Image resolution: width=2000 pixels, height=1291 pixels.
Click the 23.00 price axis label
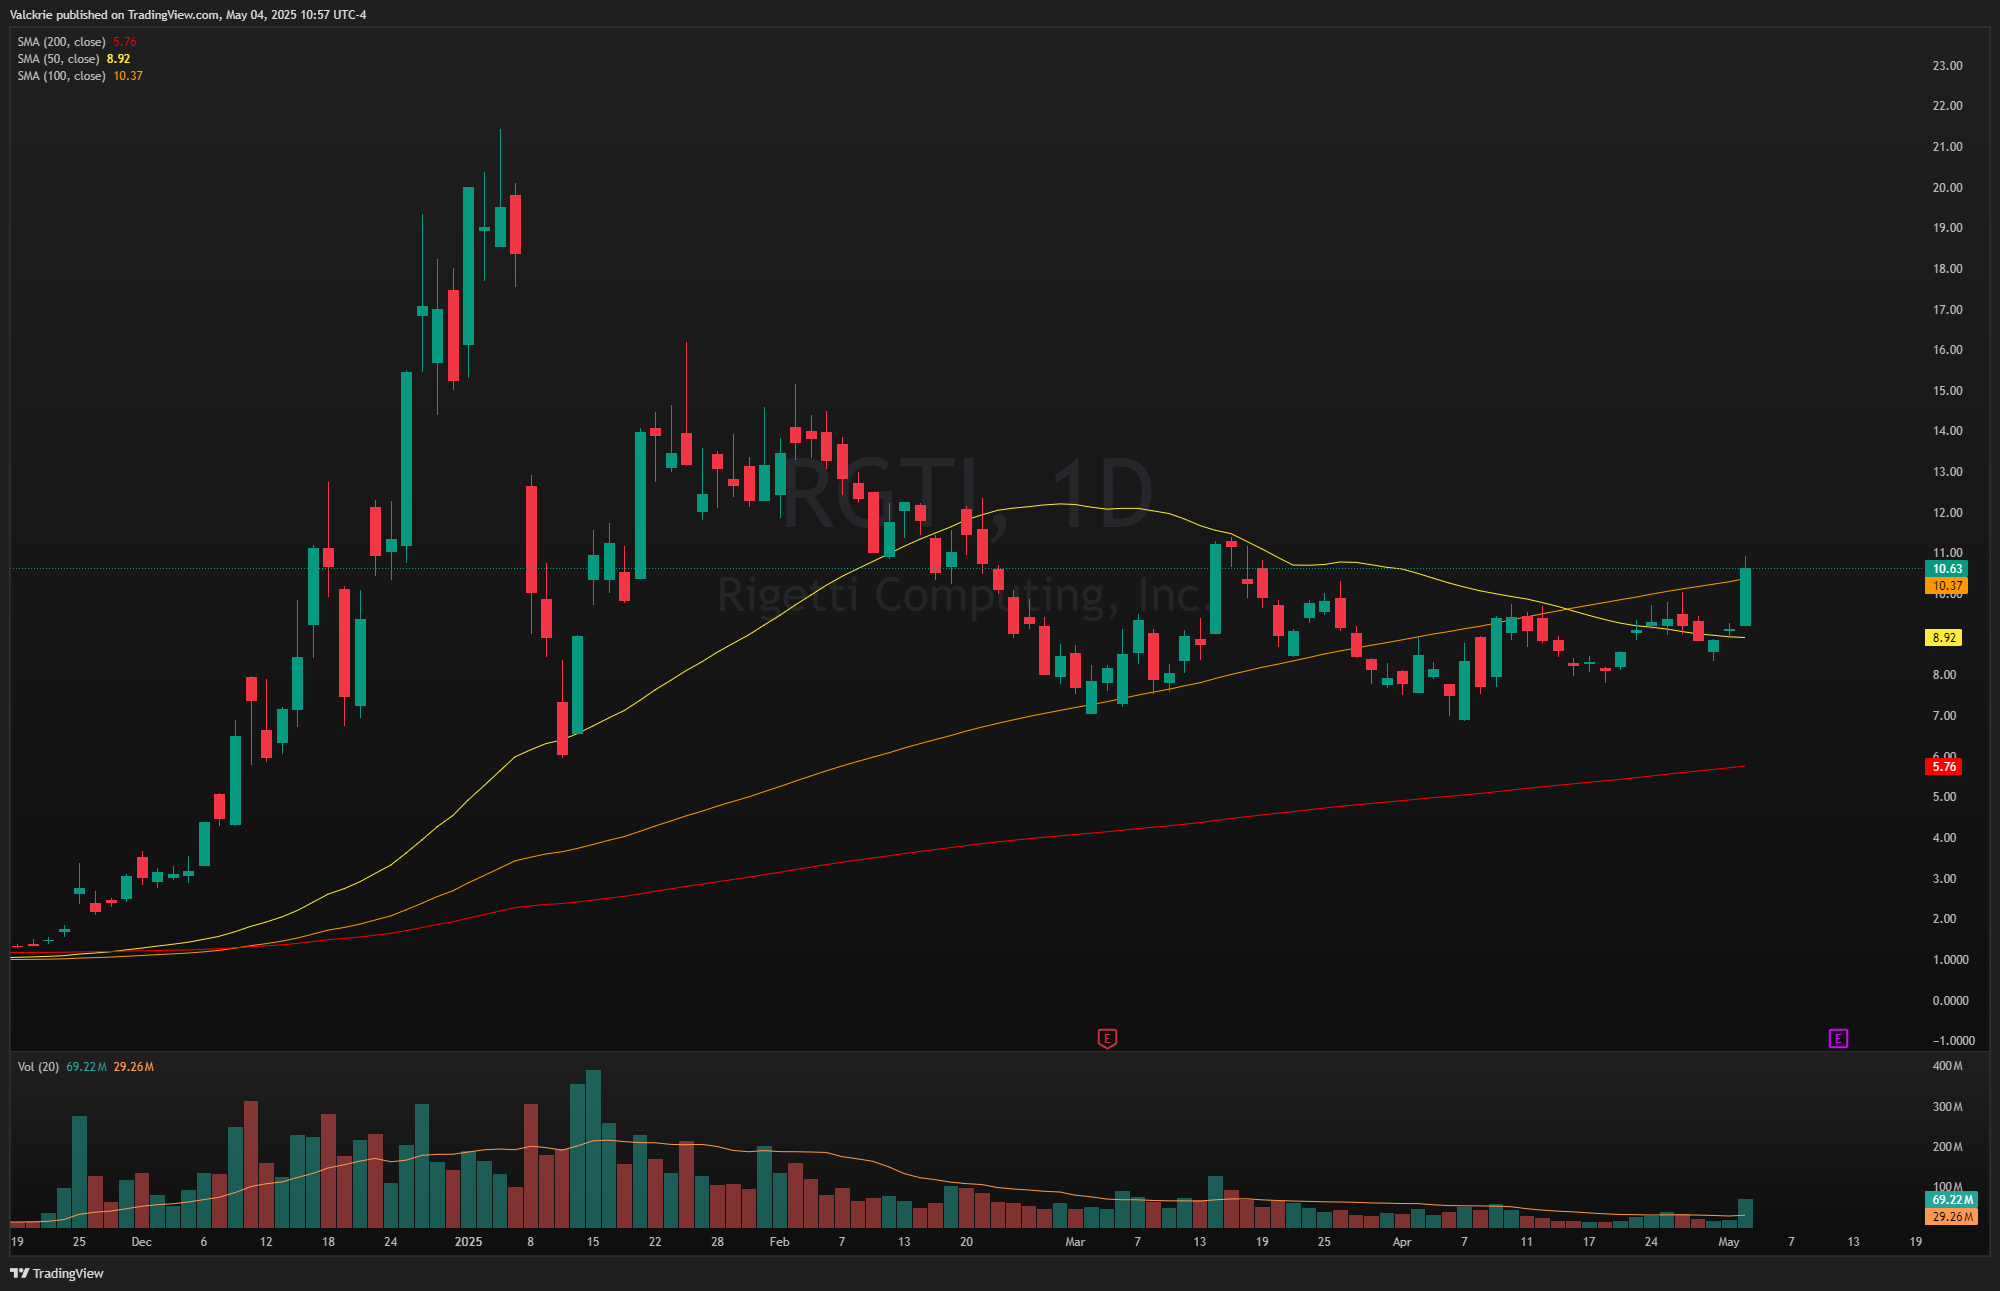[x=1947, y=66]
